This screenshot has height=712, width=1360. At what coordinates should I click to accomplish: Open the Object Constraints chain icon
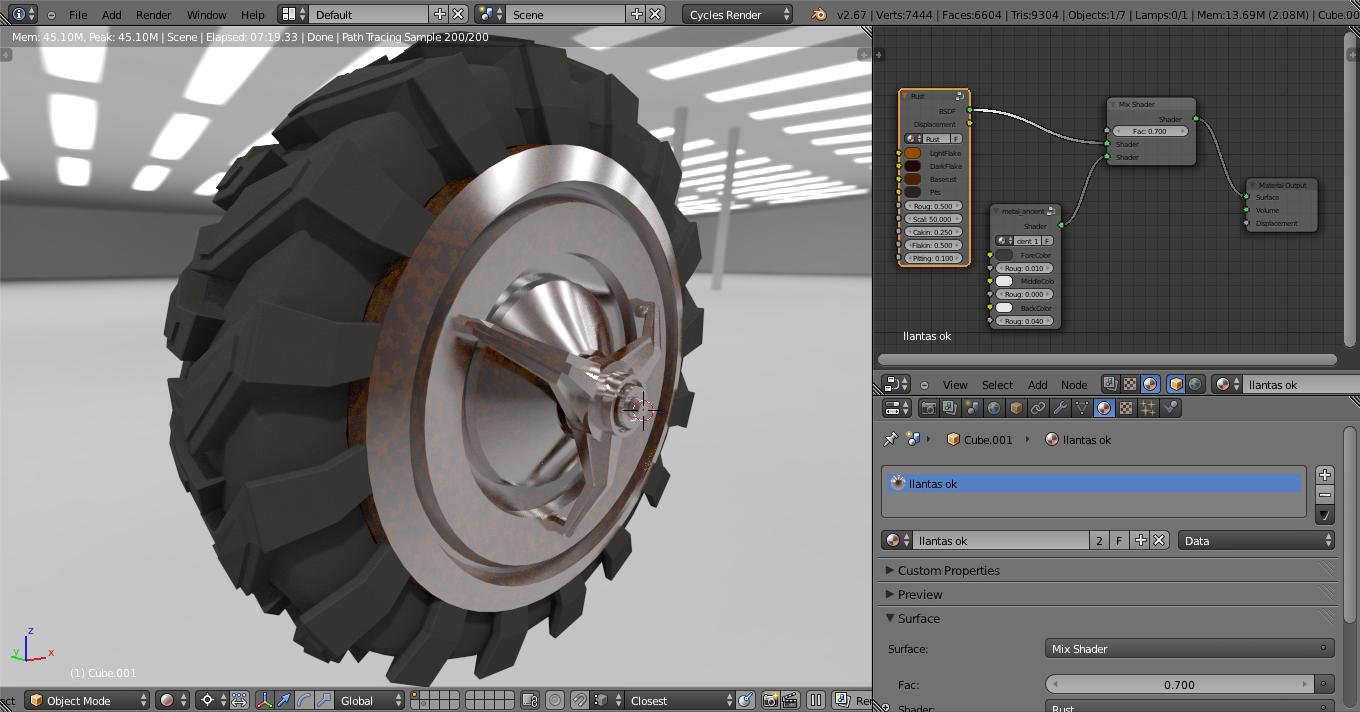pos(1038,408)
